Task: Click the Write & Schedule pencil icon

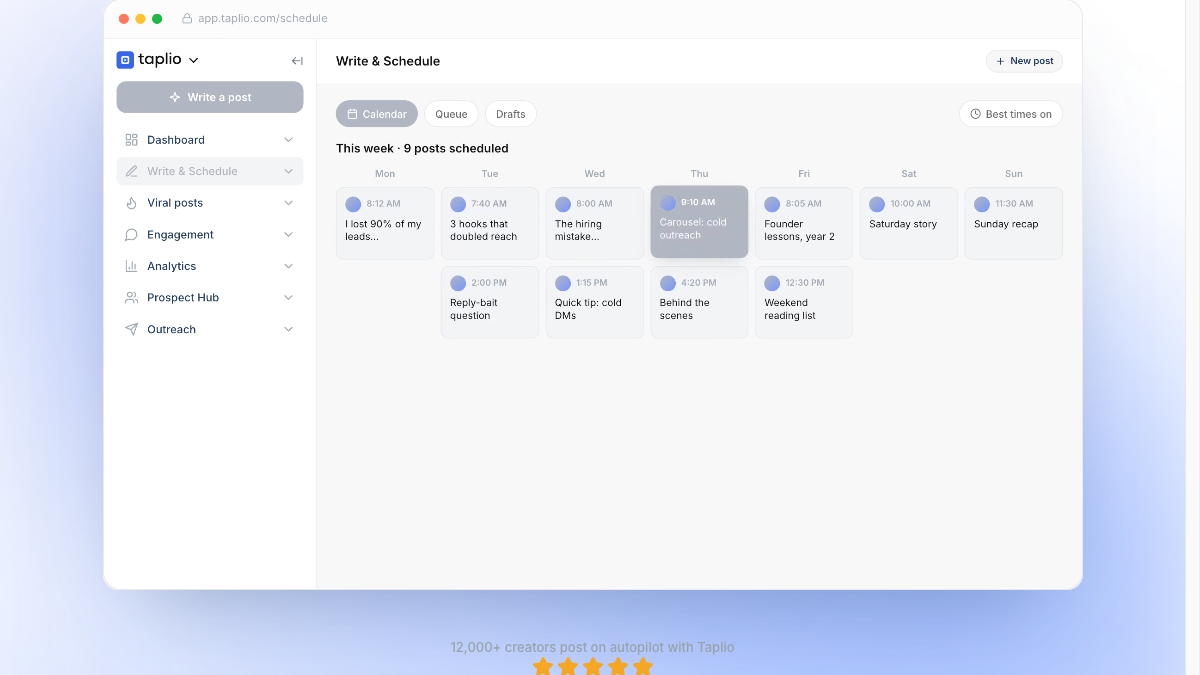Action: point(131,171)
